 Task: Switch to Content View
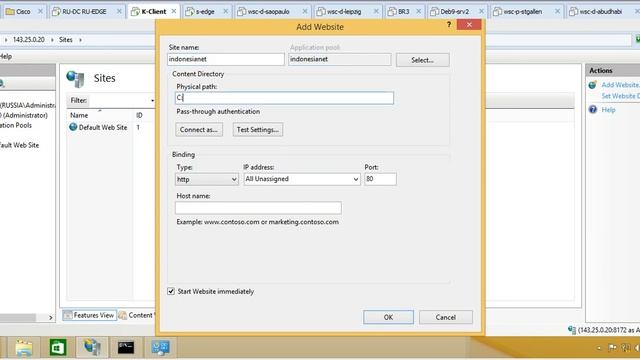click(x=137, y=315)
